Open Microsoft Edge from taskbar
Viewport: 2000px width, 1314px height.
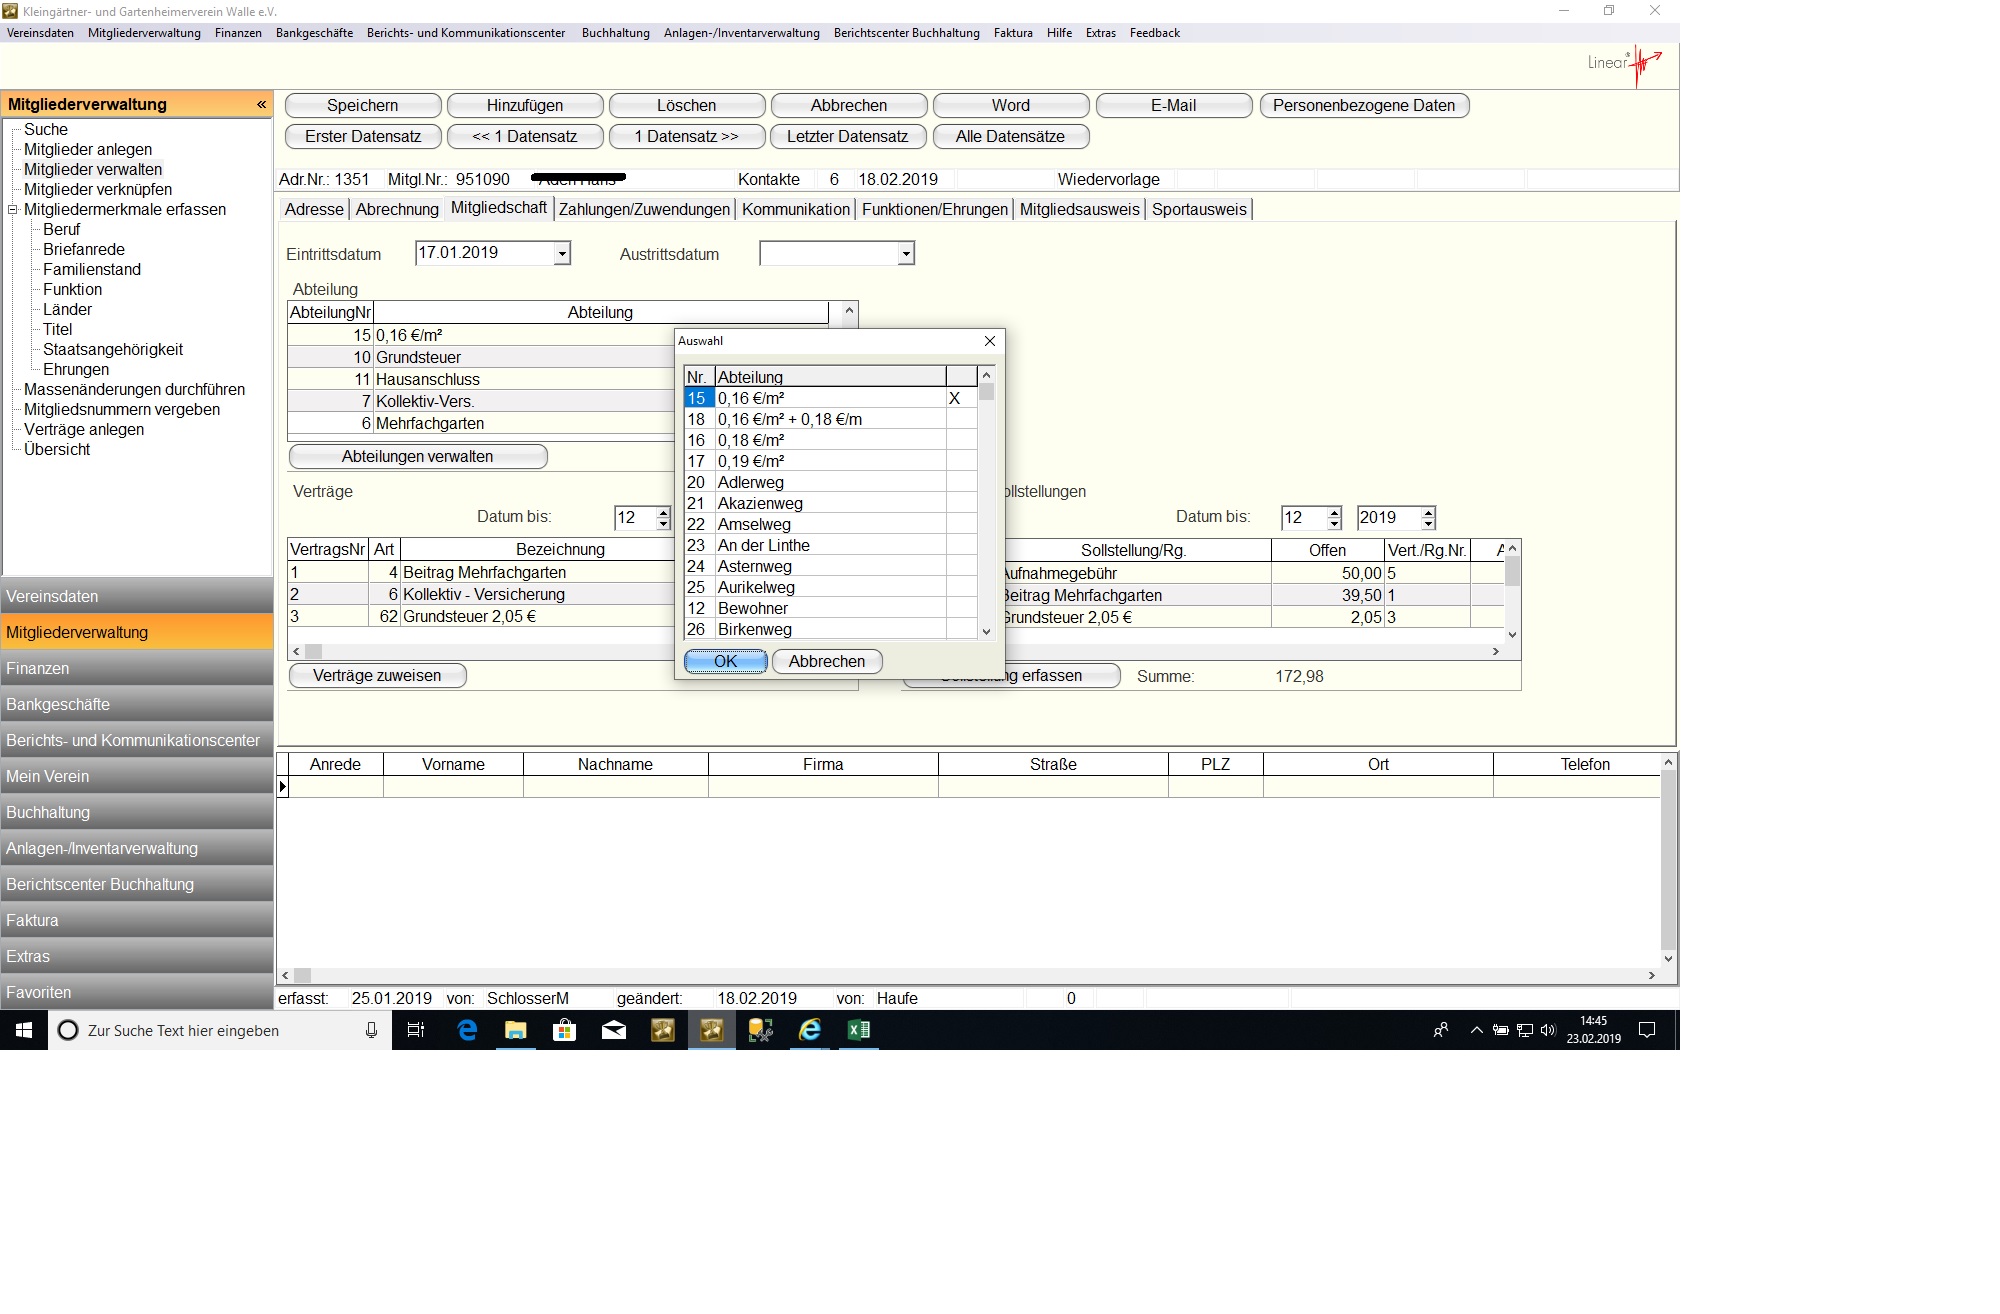point(467,1030)
